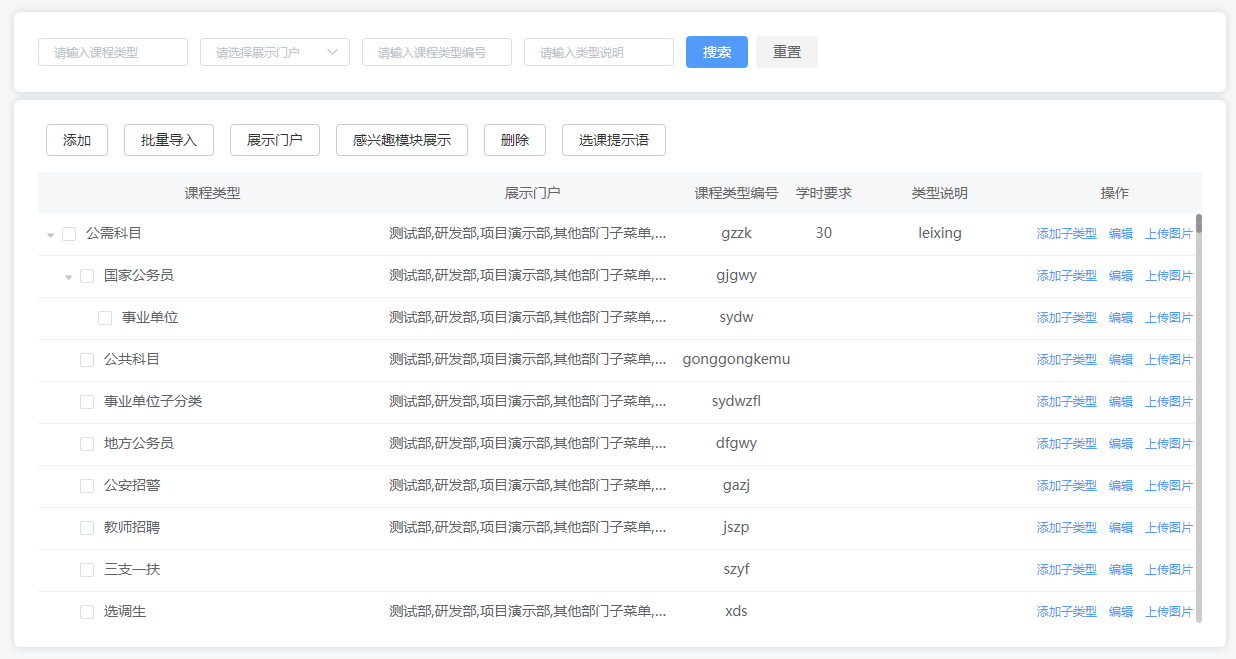Click the course code gonggongkemu
This screenshot has height=659, width=1236.
click(x=736, y=359)
